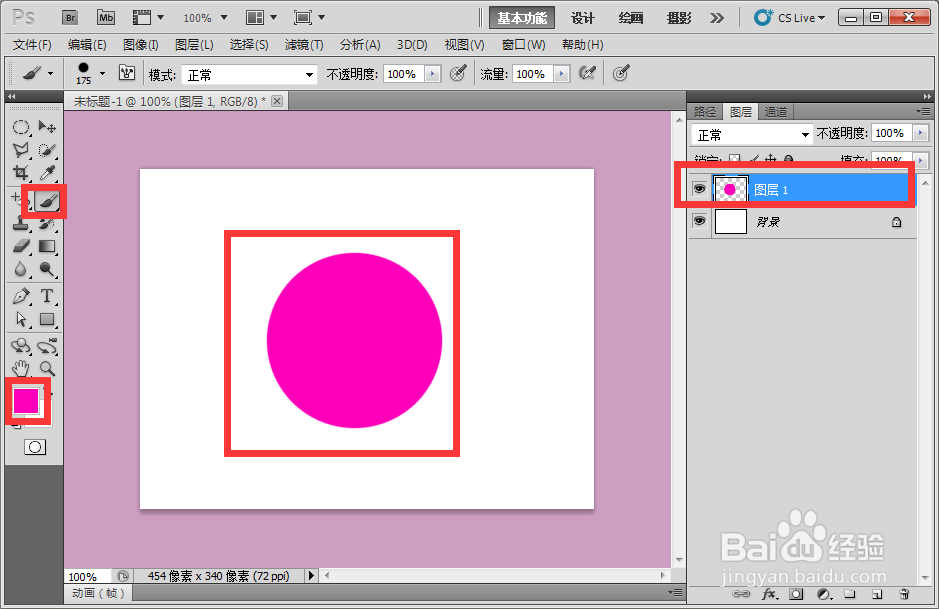Open CS Live menu
The width and height of the screenshot is (939, 609).
click(x=789, y=18)
